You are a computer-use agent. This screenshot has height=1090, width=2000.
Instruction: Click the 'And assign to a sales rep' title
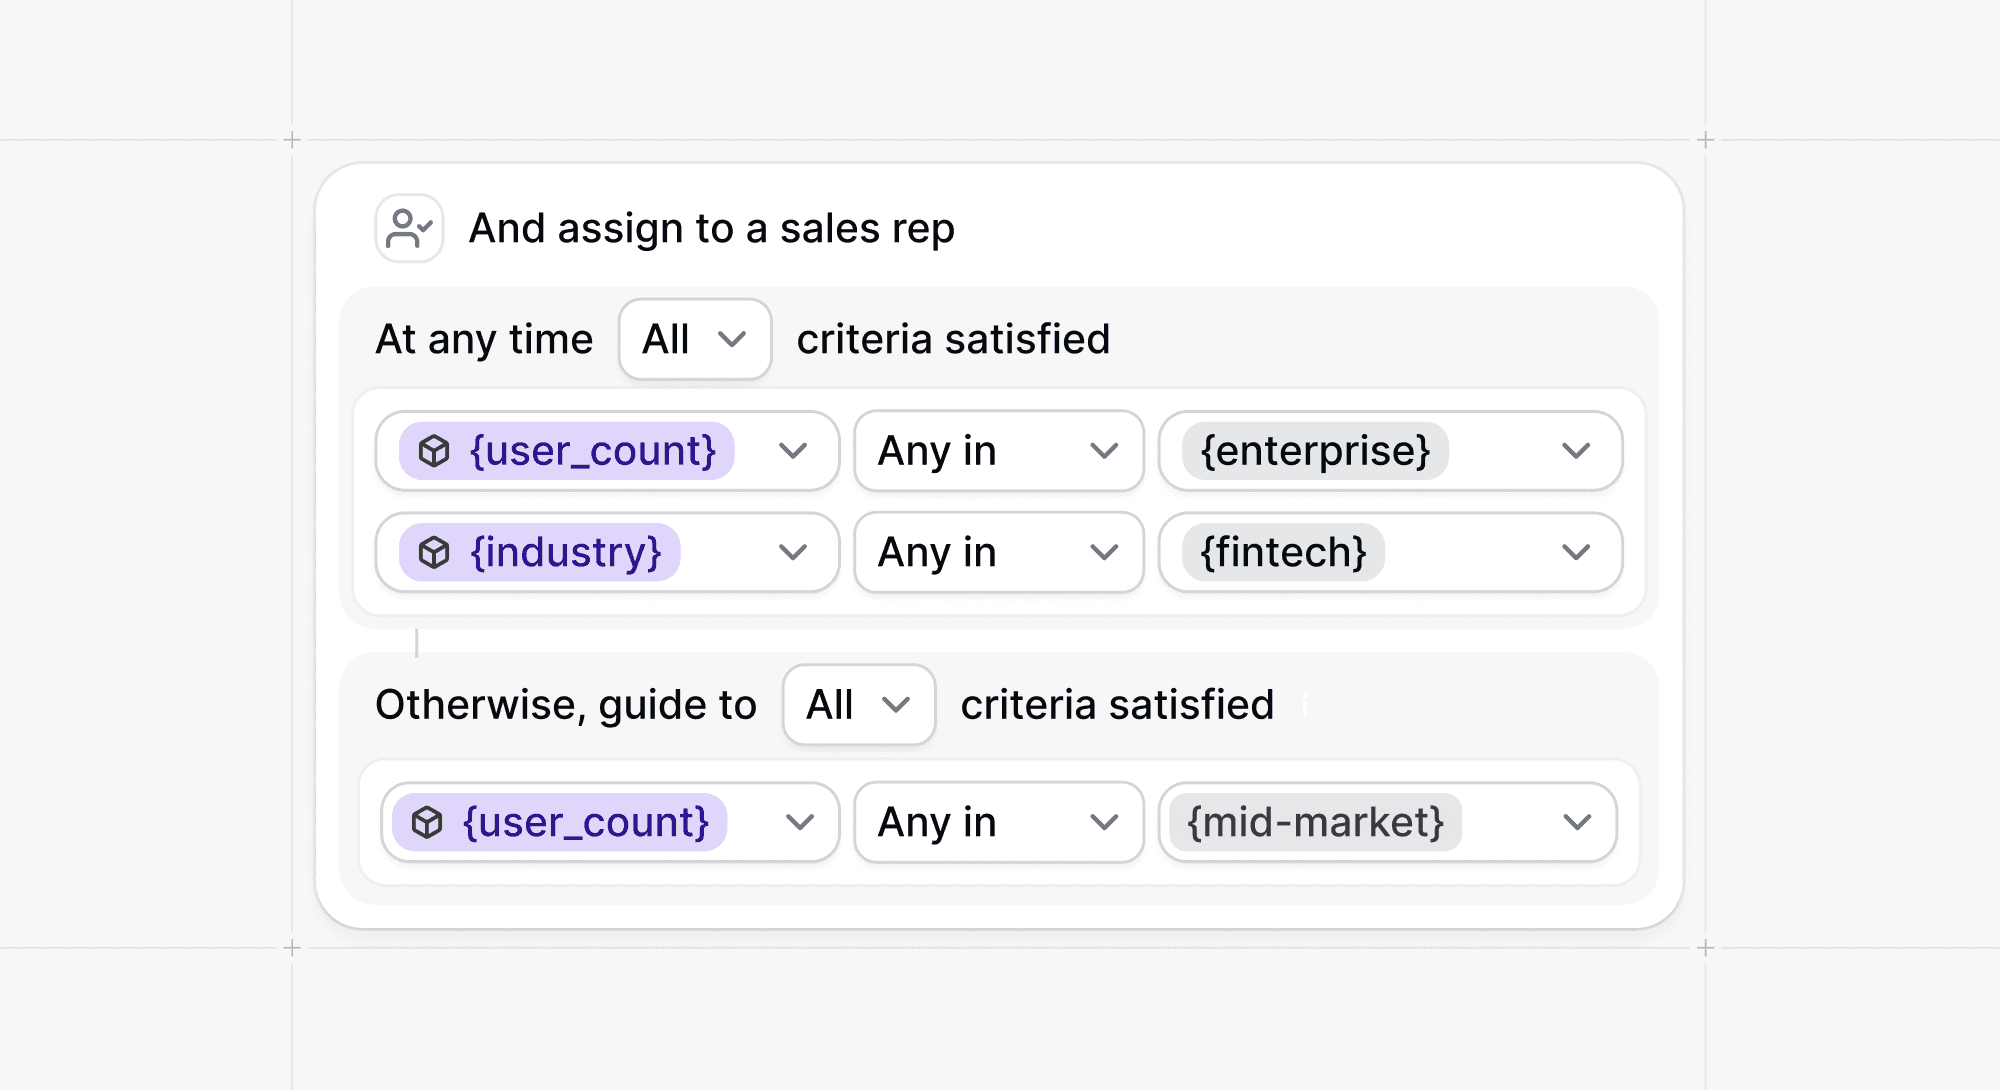coord(711,229)
